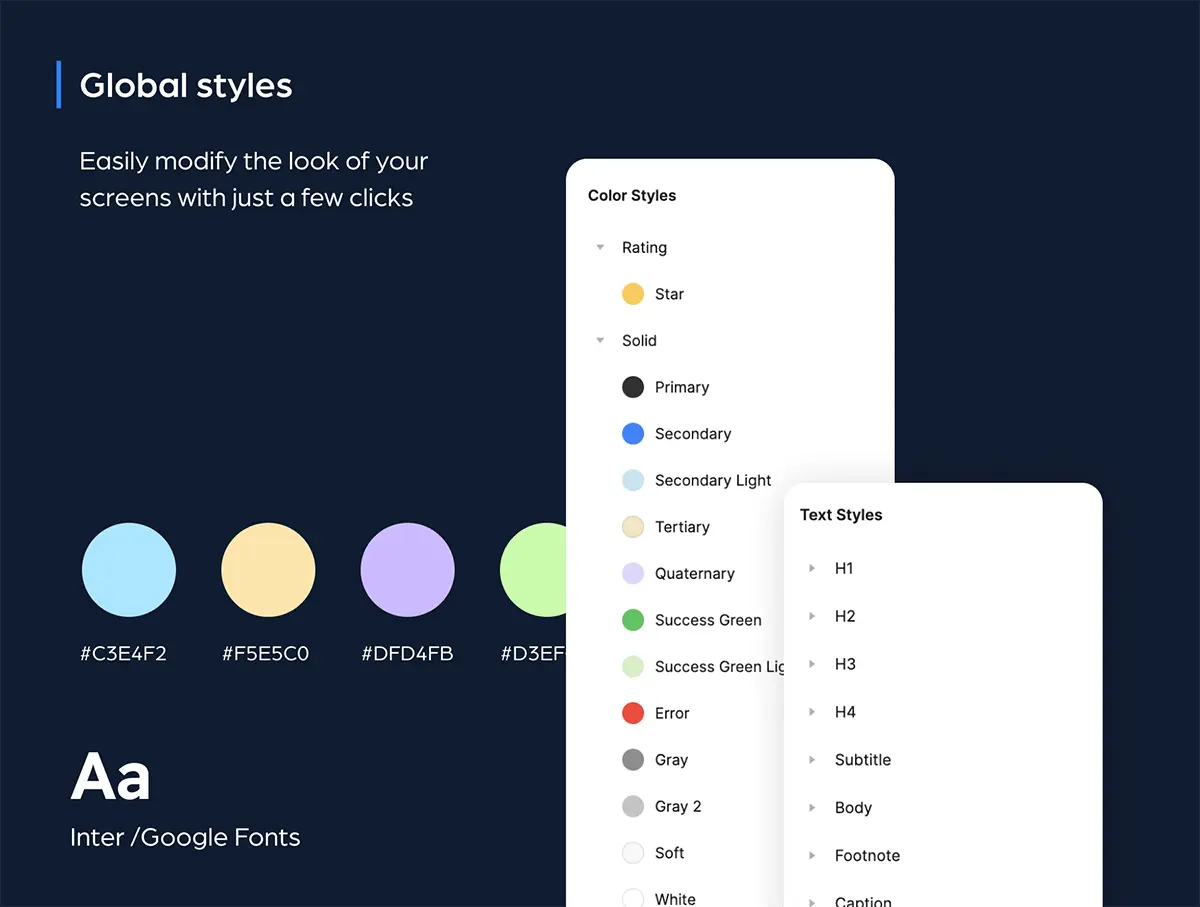Click the Inter /Google Fonts text
The height and width of the screenshot is (907, 1200).
click(185, 837)
